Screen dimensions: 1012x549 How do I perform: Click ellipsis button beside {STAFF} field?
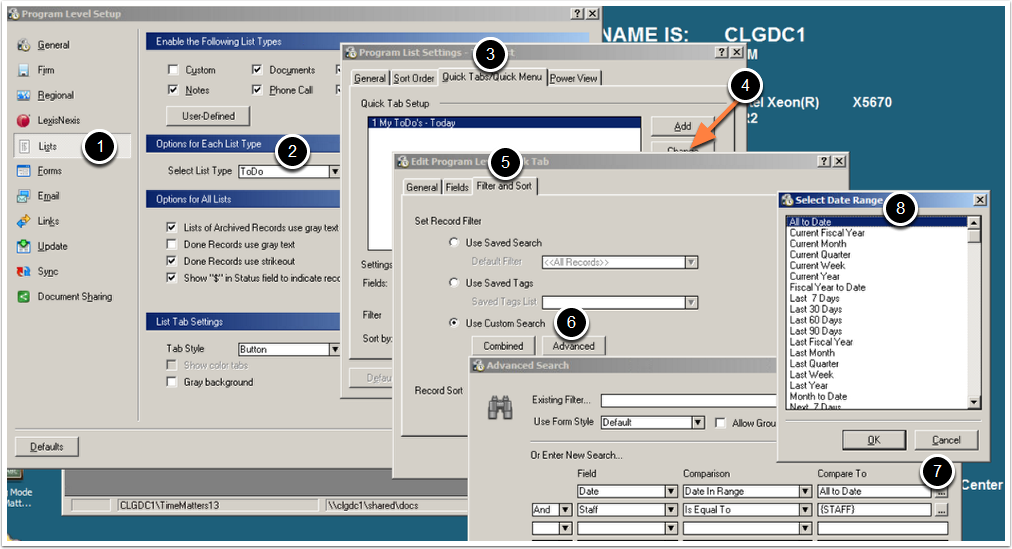point(942,510)
